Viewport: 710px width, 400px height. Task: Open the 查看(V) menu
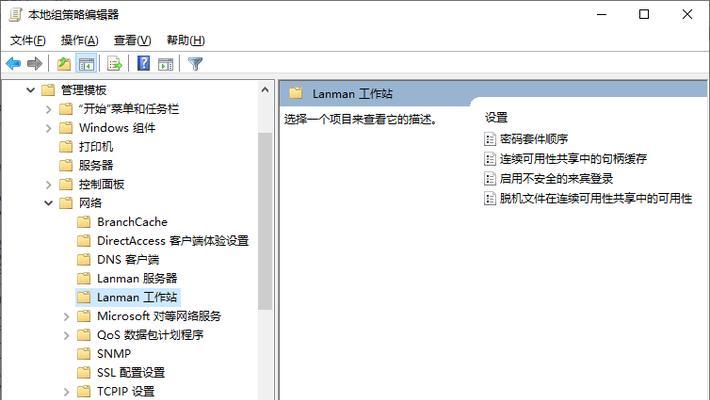pyautogui.click(x=132, y=40)
